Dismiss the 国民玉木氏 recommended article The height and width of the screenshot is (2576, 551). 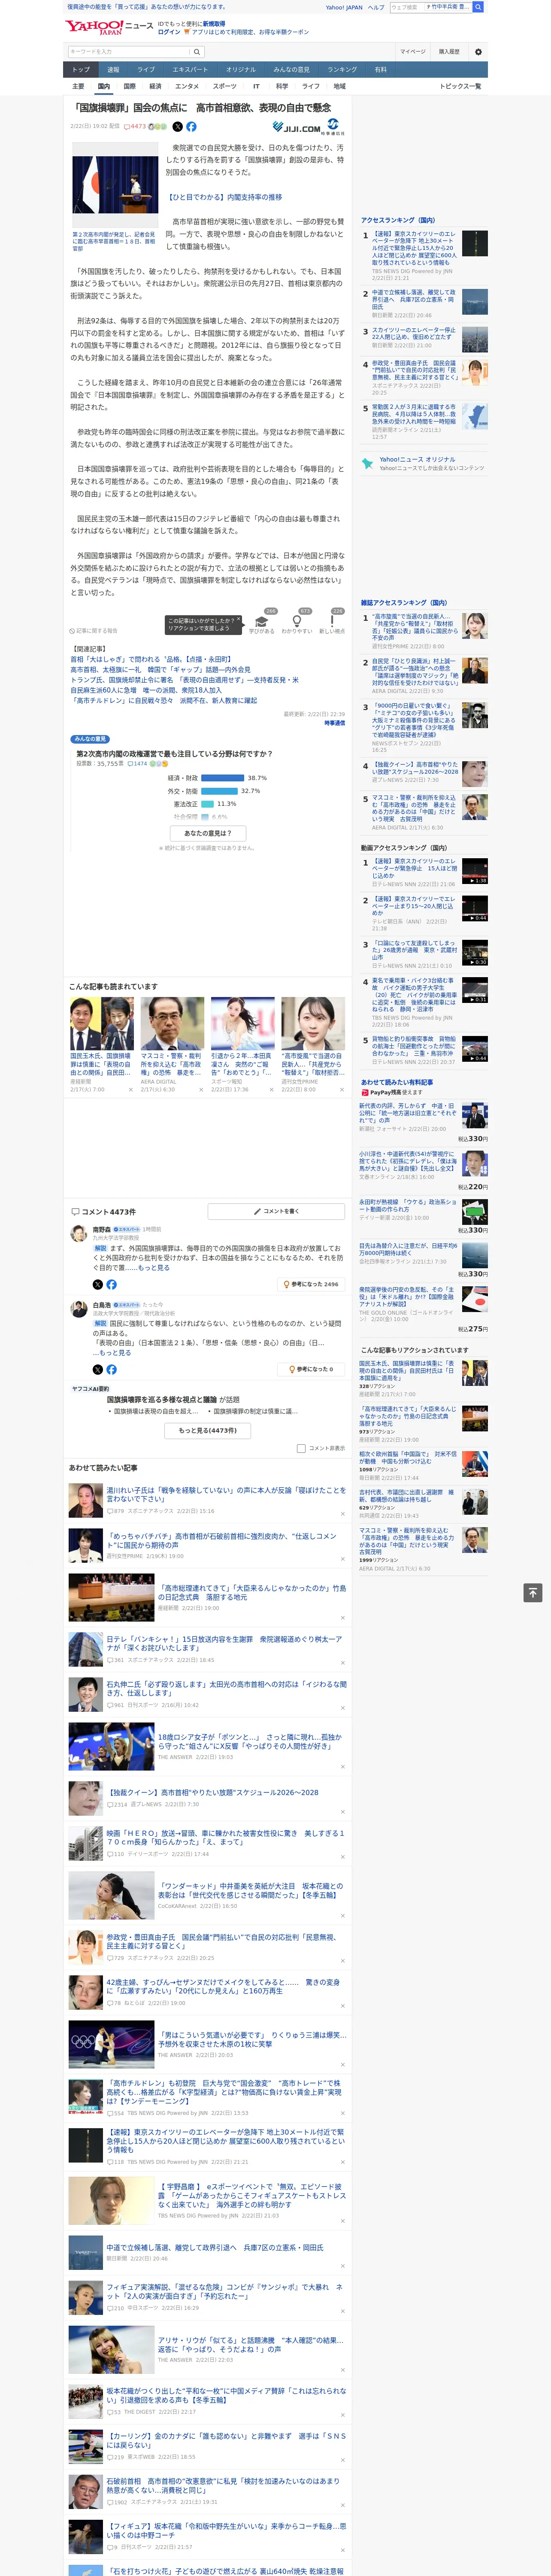(130, 1090)
